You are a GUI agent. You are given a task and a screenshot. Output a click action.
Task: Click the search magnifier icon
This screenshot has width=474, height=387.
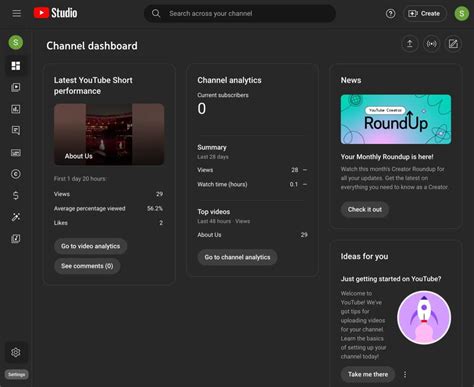coord(156,13)
